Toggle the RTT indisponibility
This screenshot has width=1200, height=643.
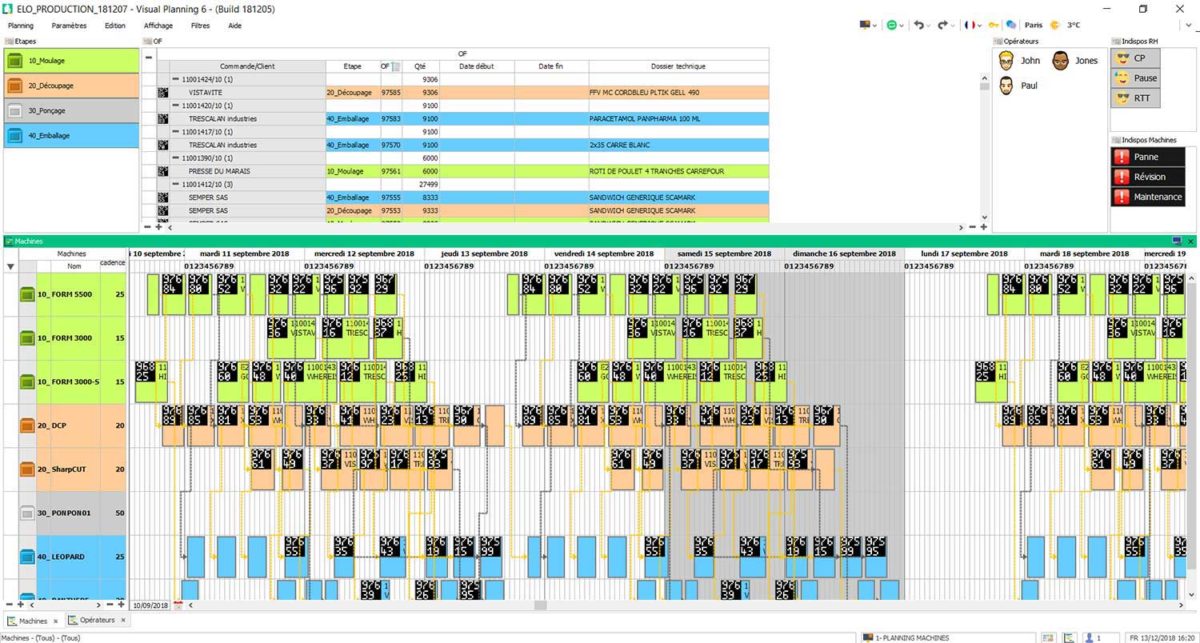coord(1121,98)
